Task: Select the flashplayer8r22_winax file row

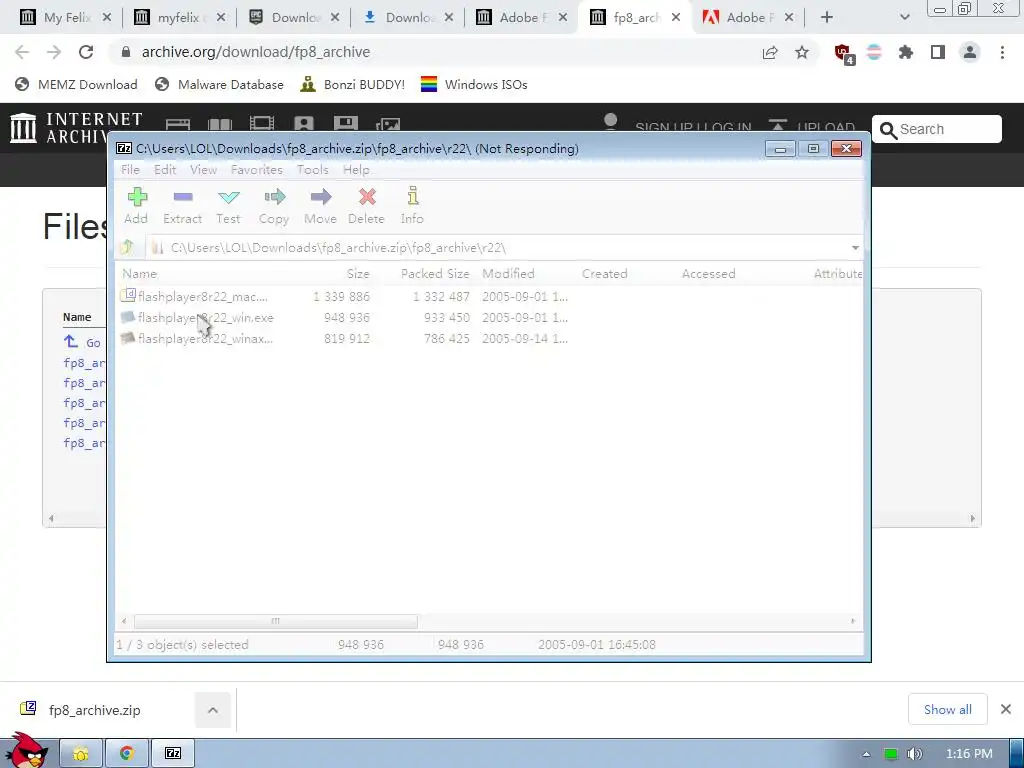Action: [x=344, y=338]
